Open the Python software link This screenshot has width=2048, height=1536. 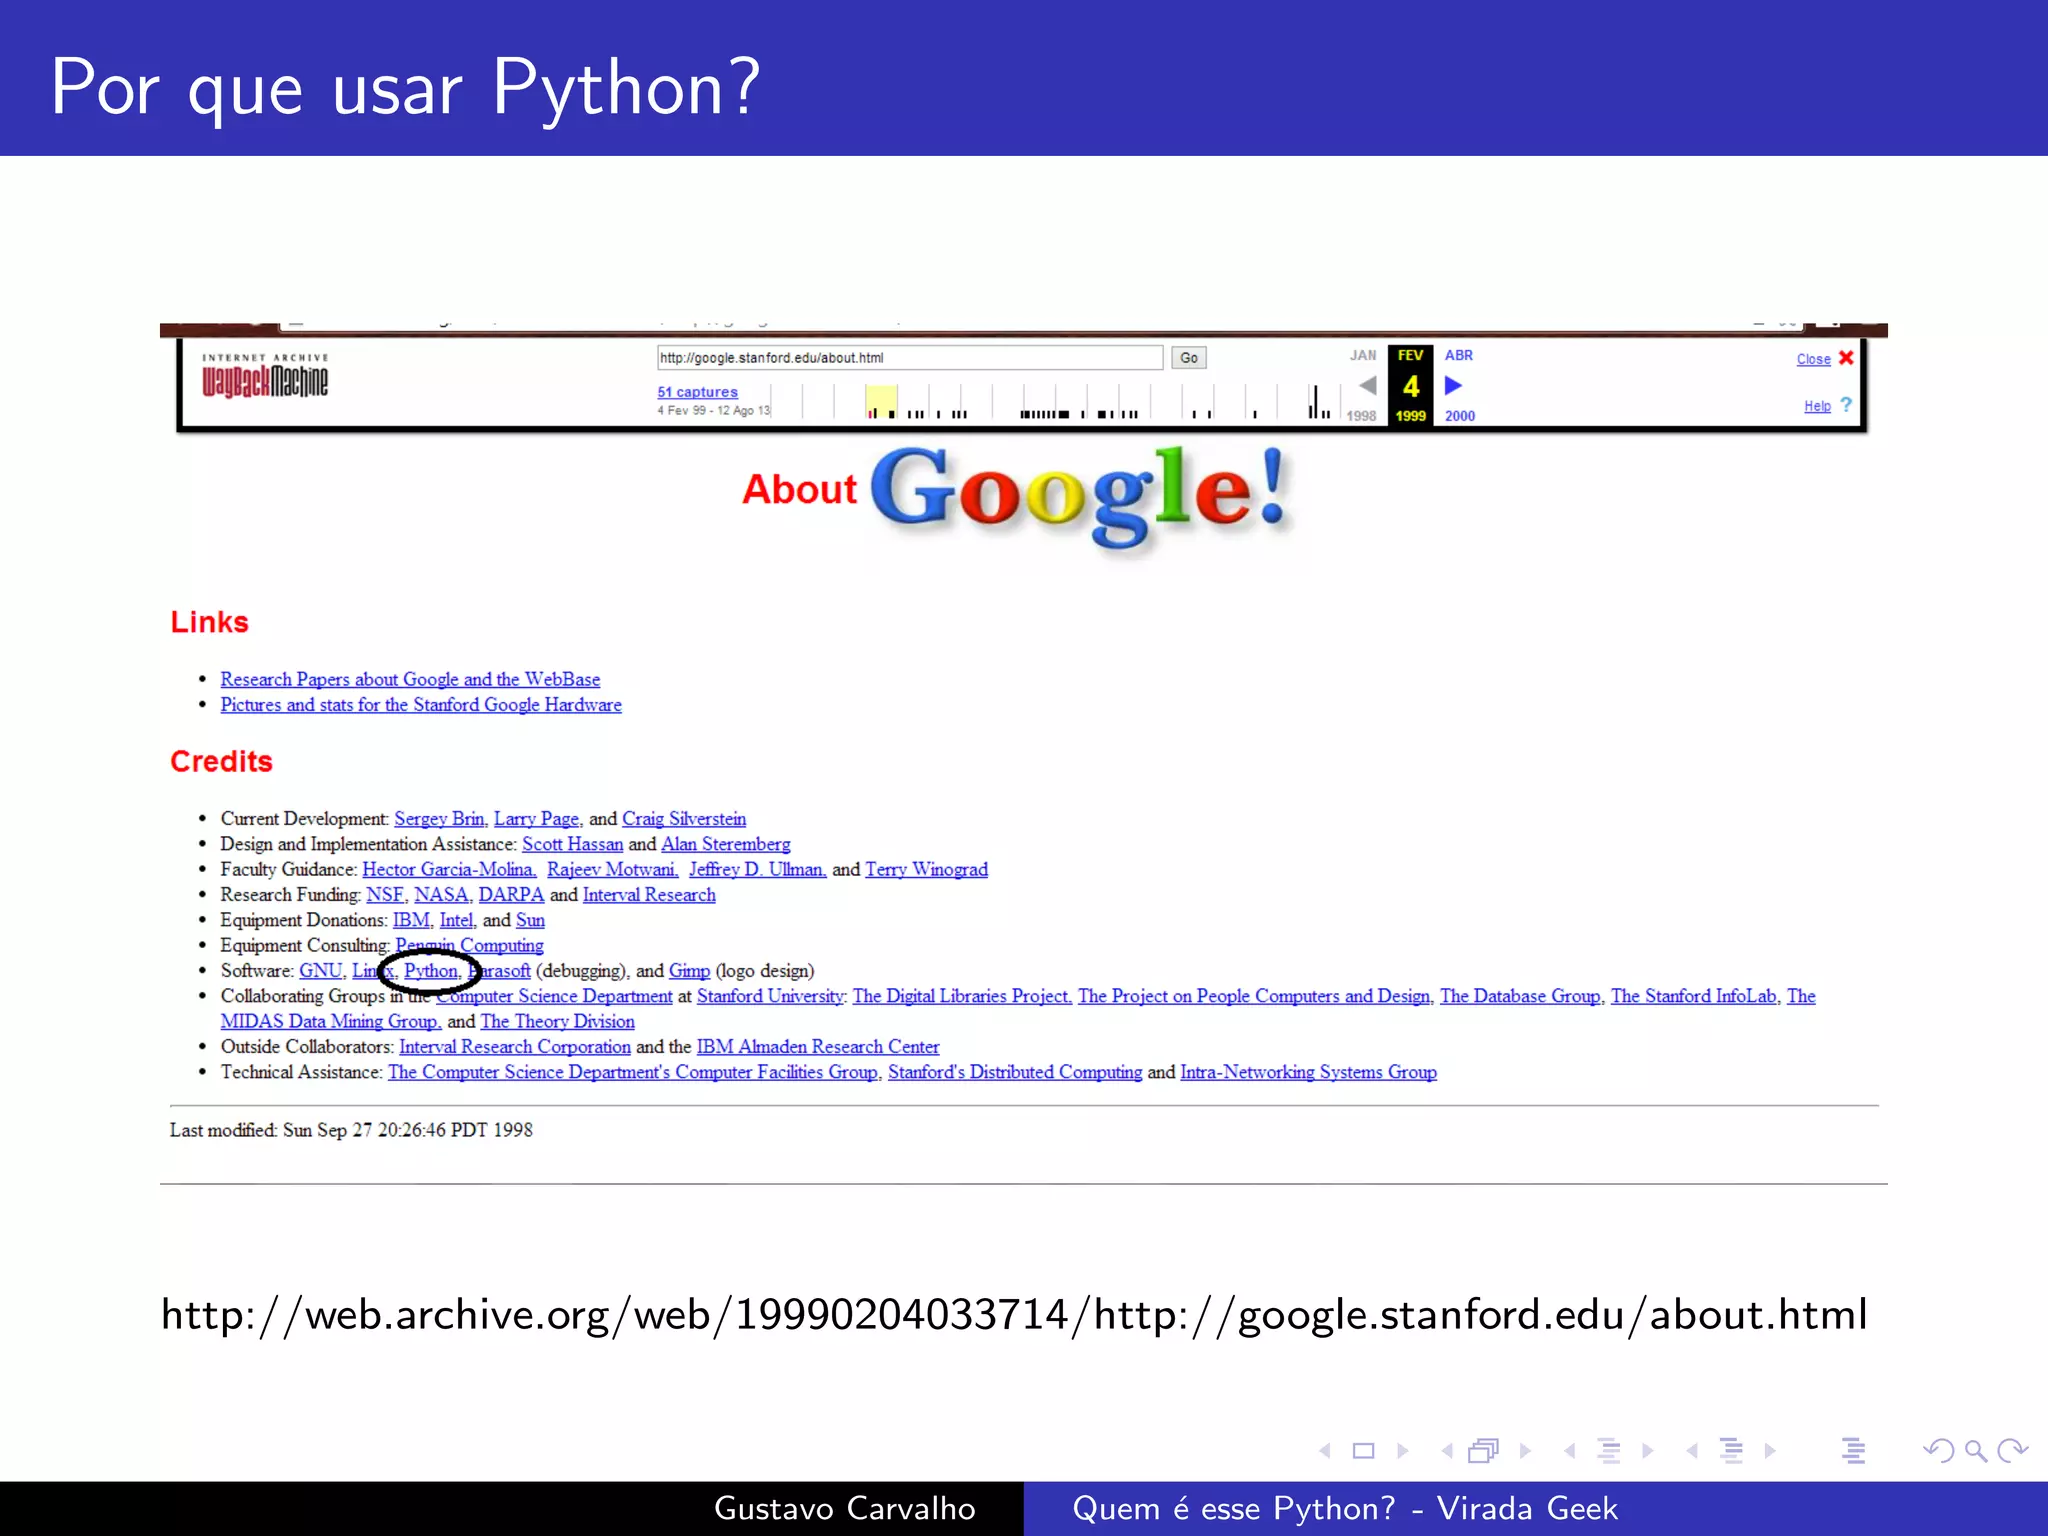[x=431, y=971]
